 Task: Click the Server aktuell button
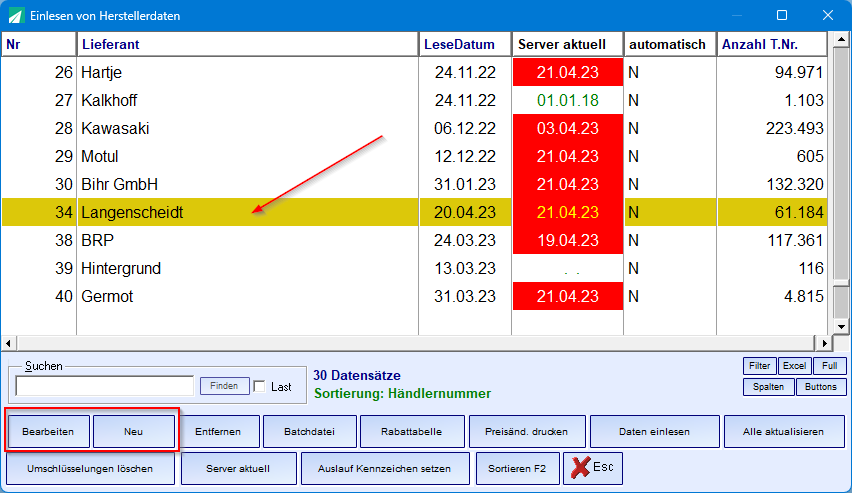(239, 469)
